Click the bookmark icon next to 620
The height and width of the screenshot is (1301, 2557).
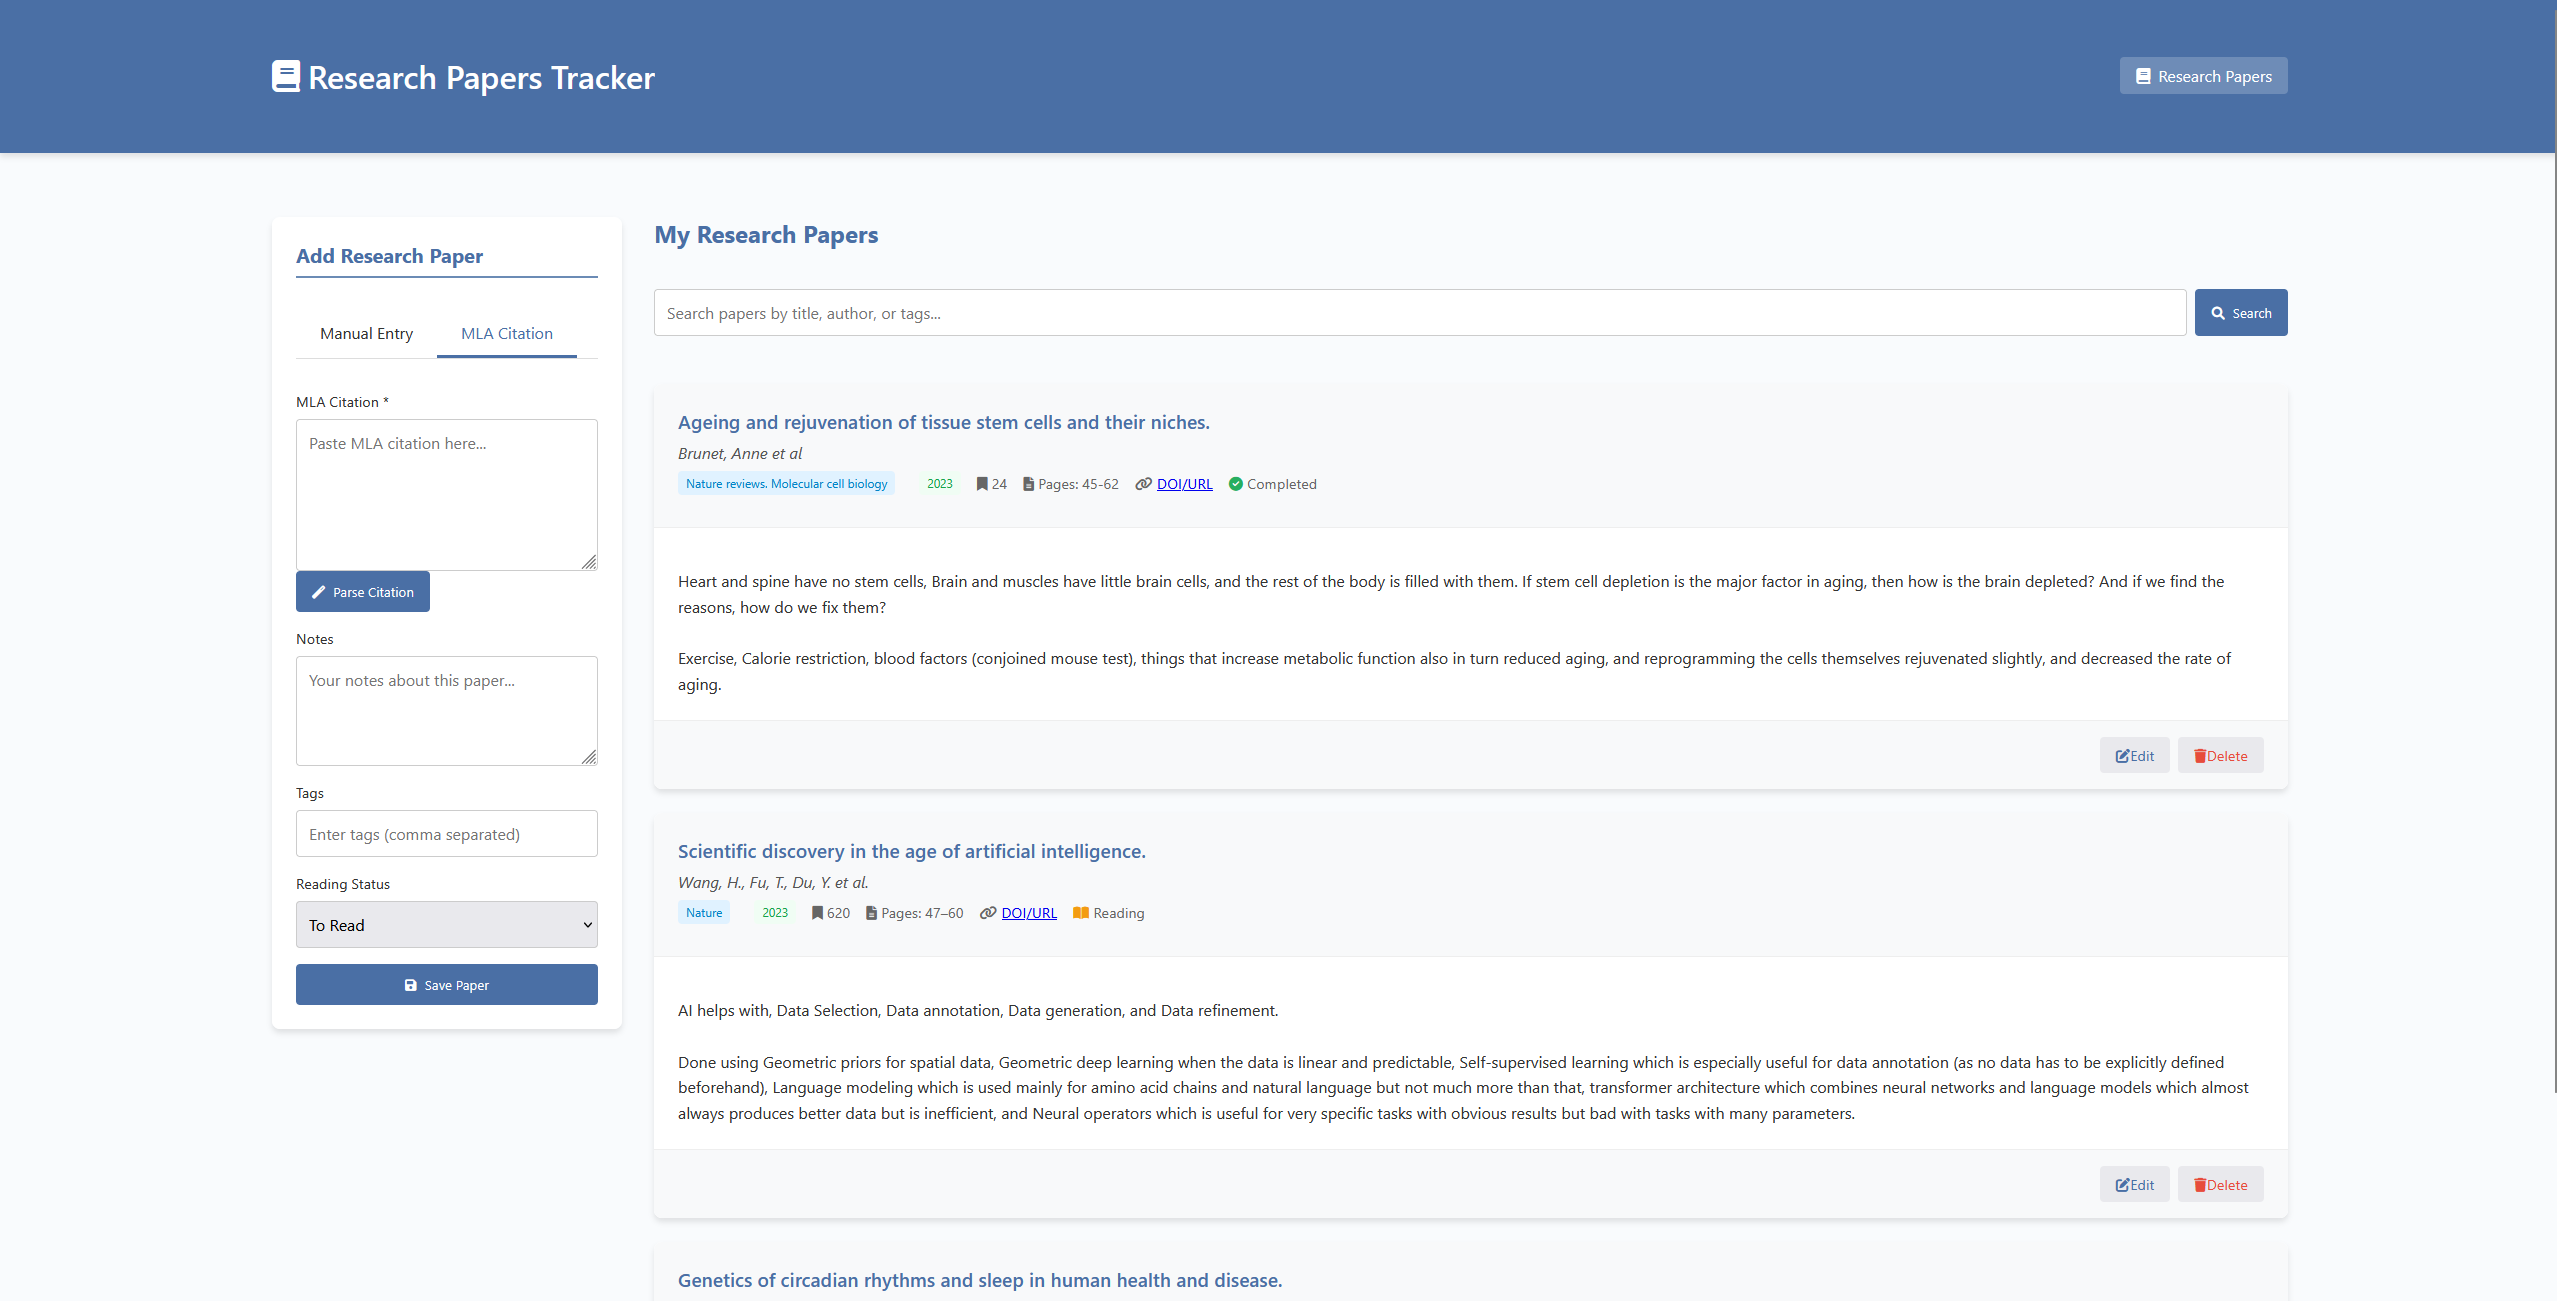[x=817, y=913]
